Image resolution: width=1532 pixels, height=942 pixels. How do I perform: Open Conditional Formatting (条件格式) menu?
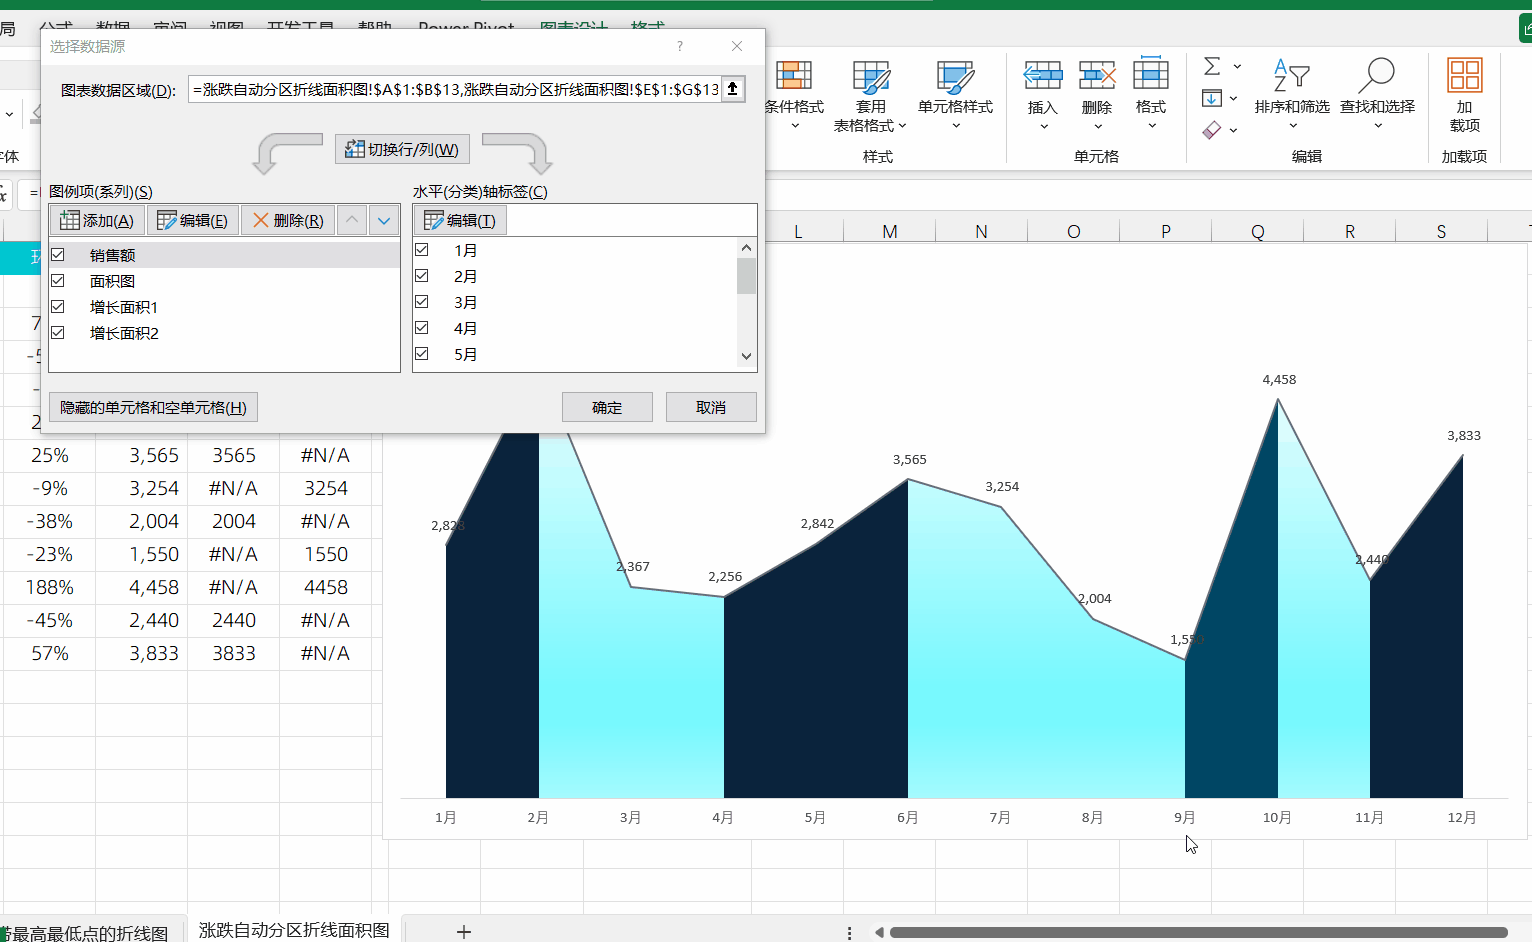point(794,95)
